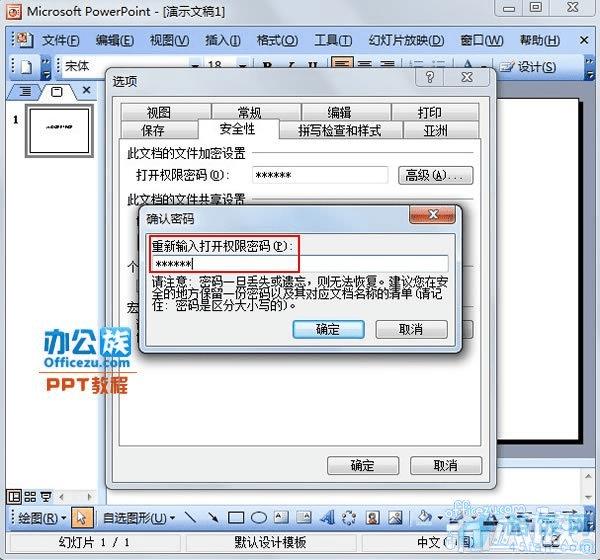Select the Rectangle drawing tool
The width and height of the screenshot is (600, 560).
(236, 518)
